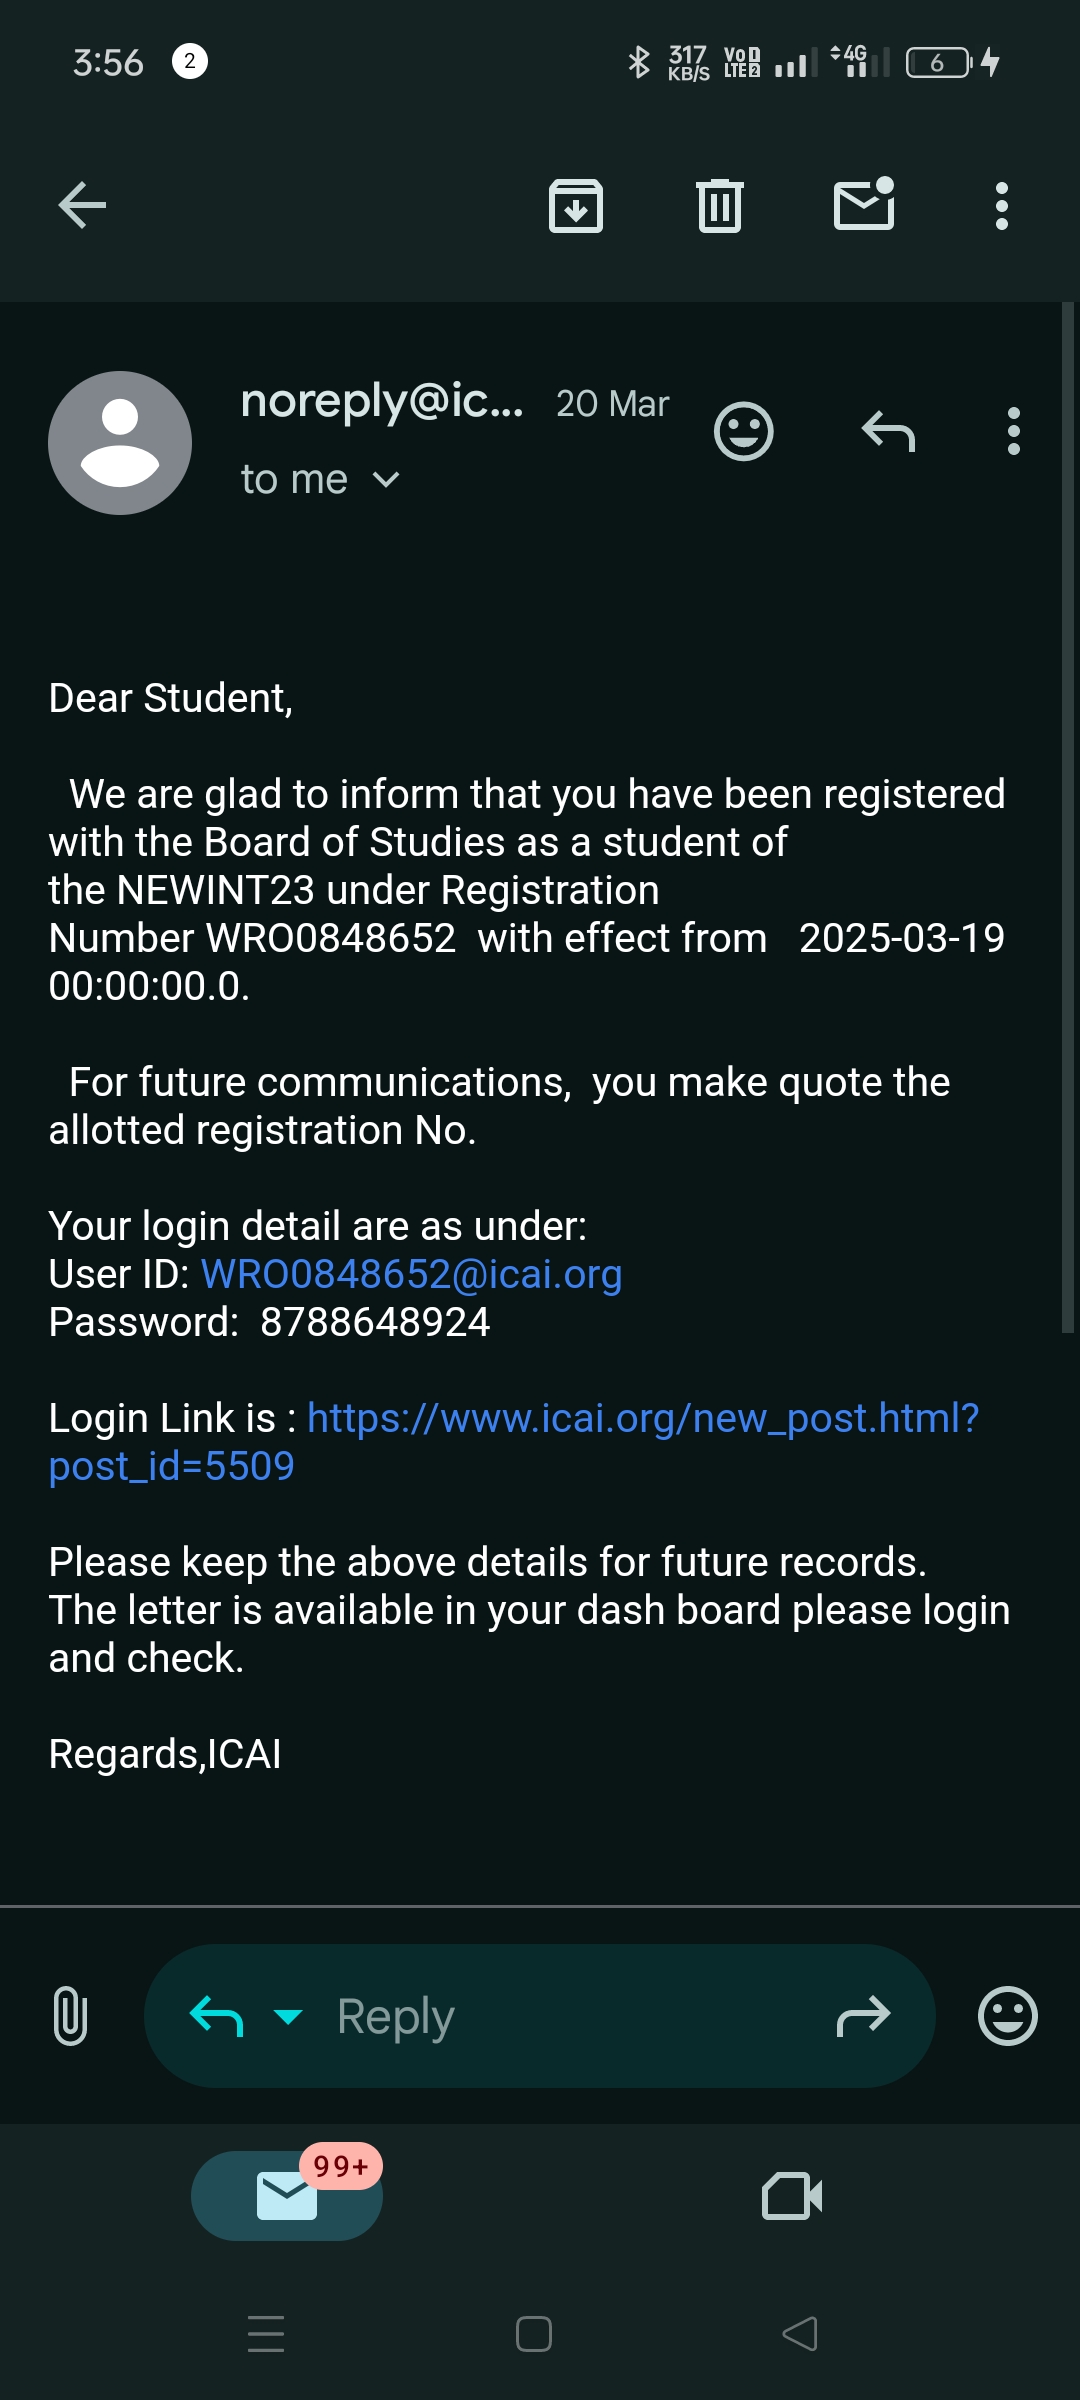This screenshot has width=1080, height=2400.
Task: Archive this email with the box icon
Action: pos(576,206)
